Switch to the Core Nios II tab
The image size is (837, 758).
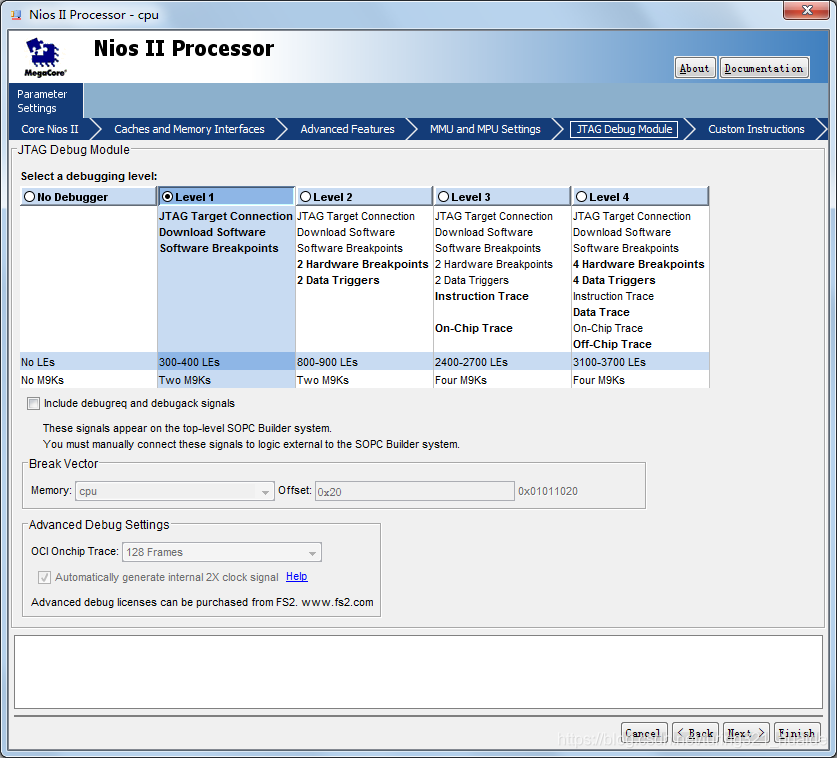point(50,129)
